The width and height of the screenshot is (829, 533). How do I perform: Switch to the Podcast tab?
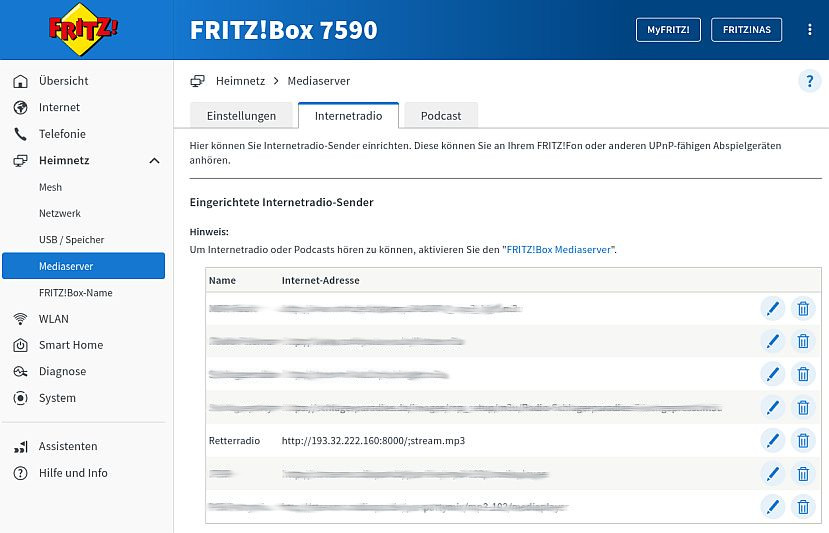[441, 115]
